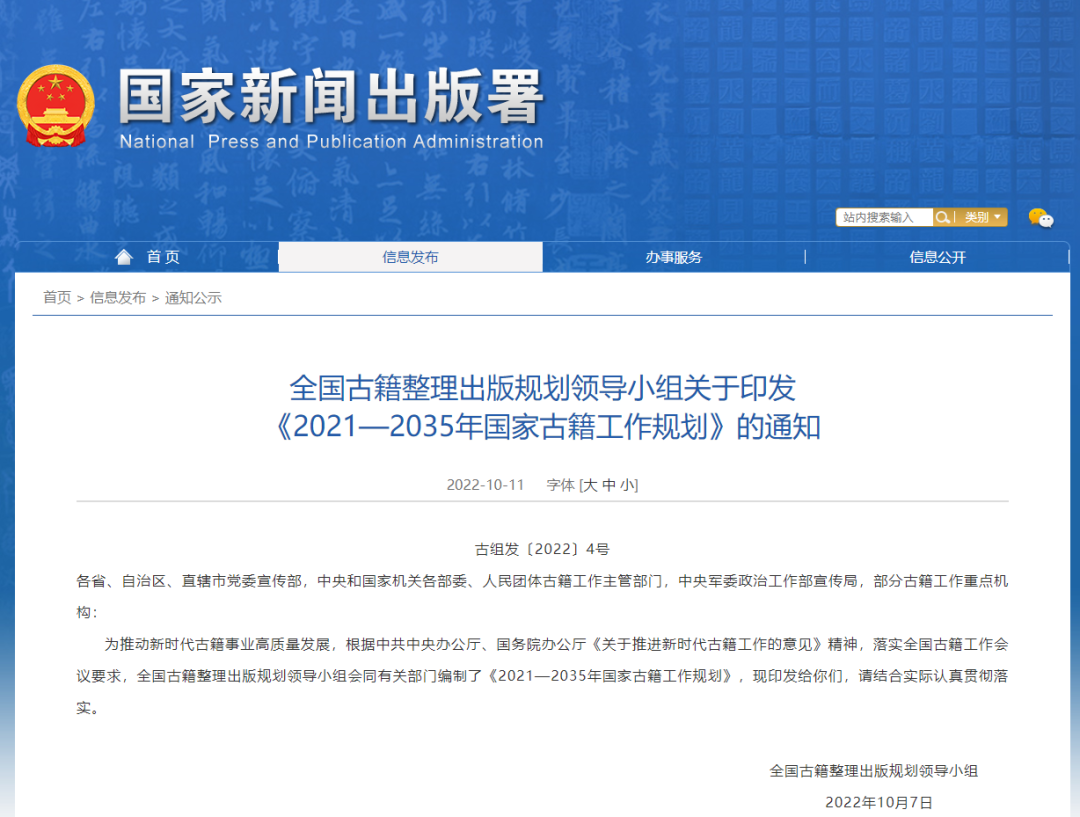Click 信息发布 in the breadcrumb
This screenshot has height=817, width=1080.
click(x=118, y=297)
